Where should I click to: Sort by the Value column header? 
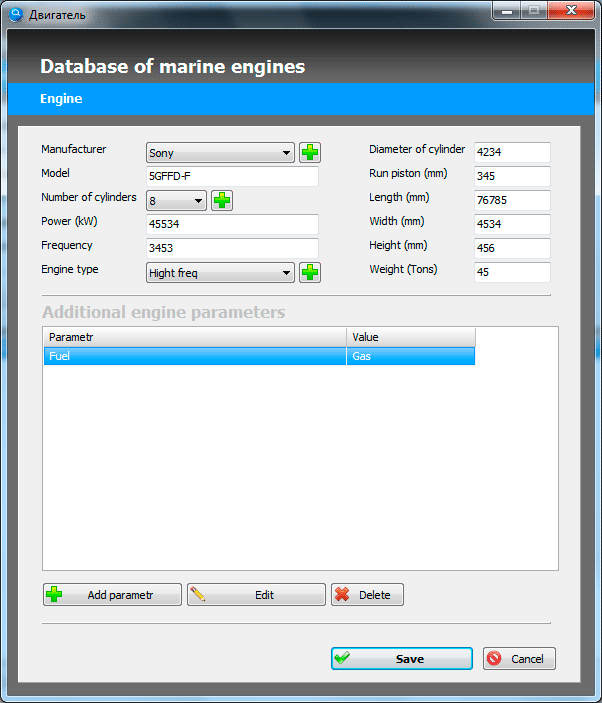click(411, 337)
